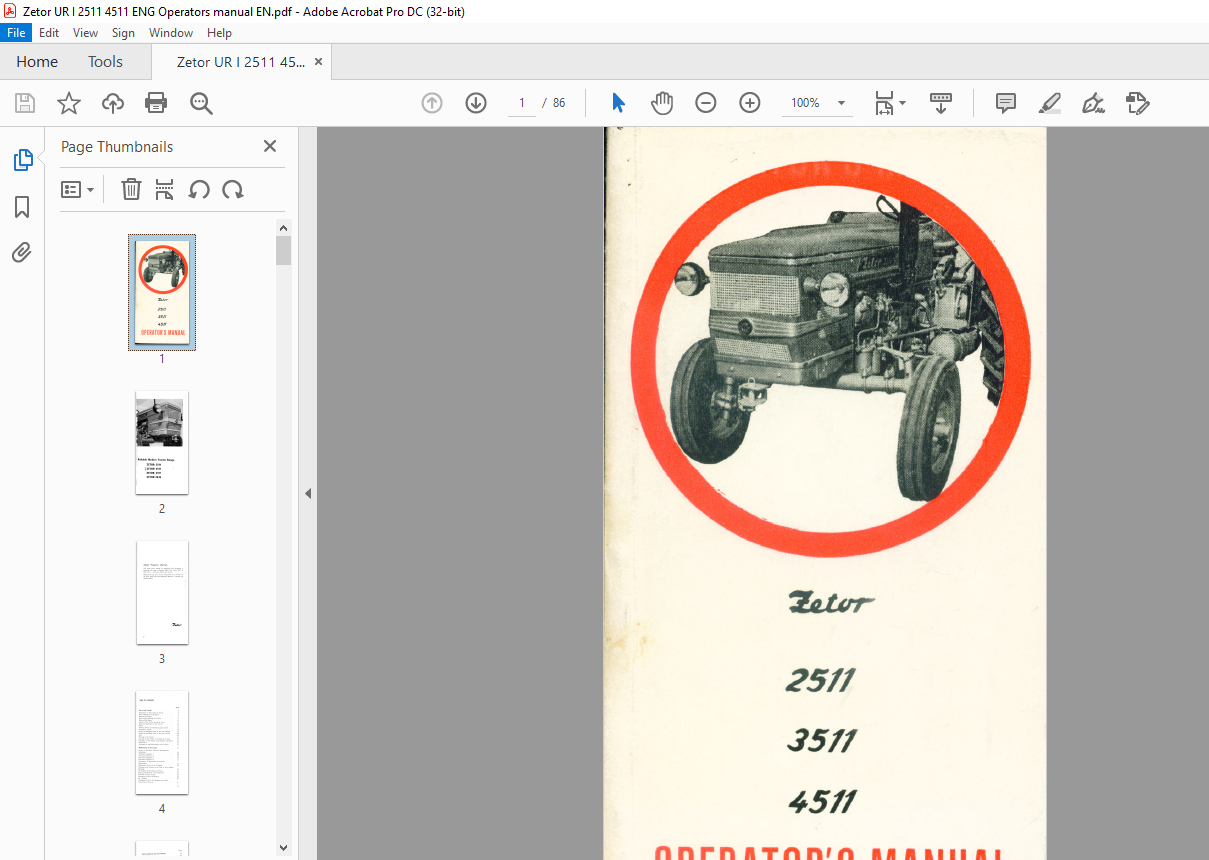Activate the Hand pan tool
The height and width of the screenshot is (860, 1209).
click(662, 103)
